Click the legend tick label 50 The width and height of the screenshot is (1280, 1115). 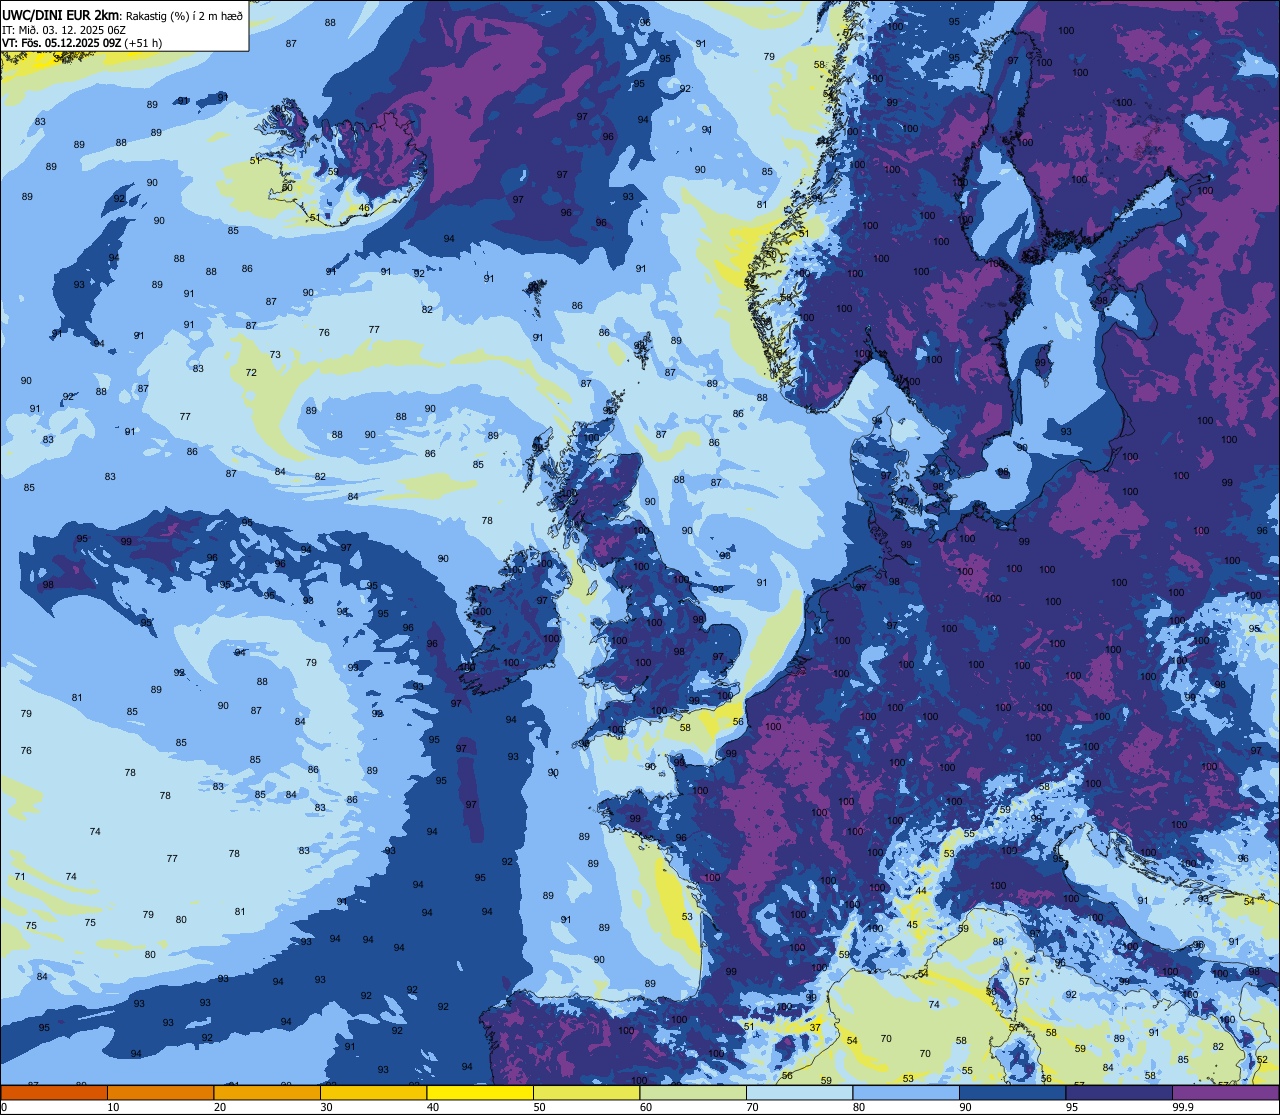[540, 1107]
